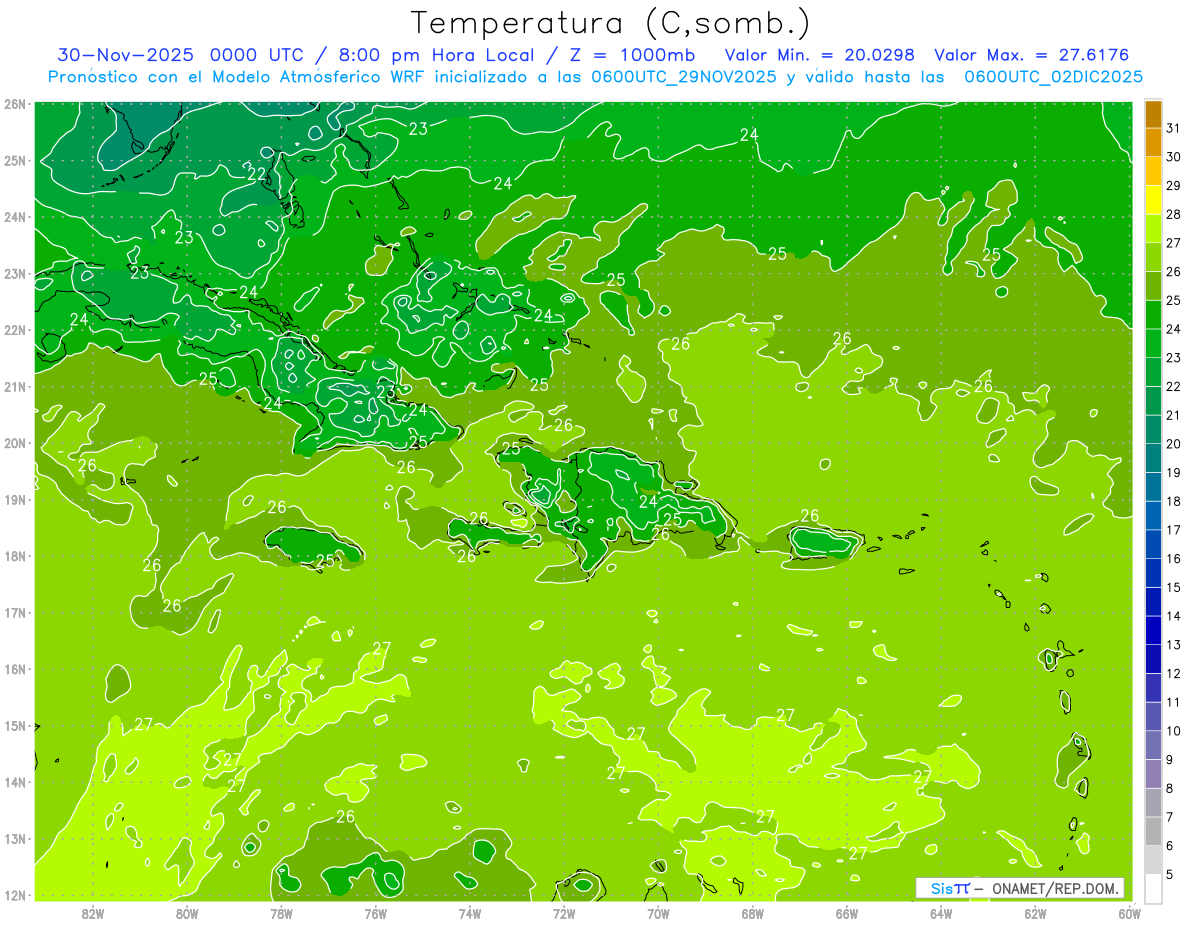Click the white swatch below 5 on the color bar
1200x927 pixels.
coord(1154,888)
